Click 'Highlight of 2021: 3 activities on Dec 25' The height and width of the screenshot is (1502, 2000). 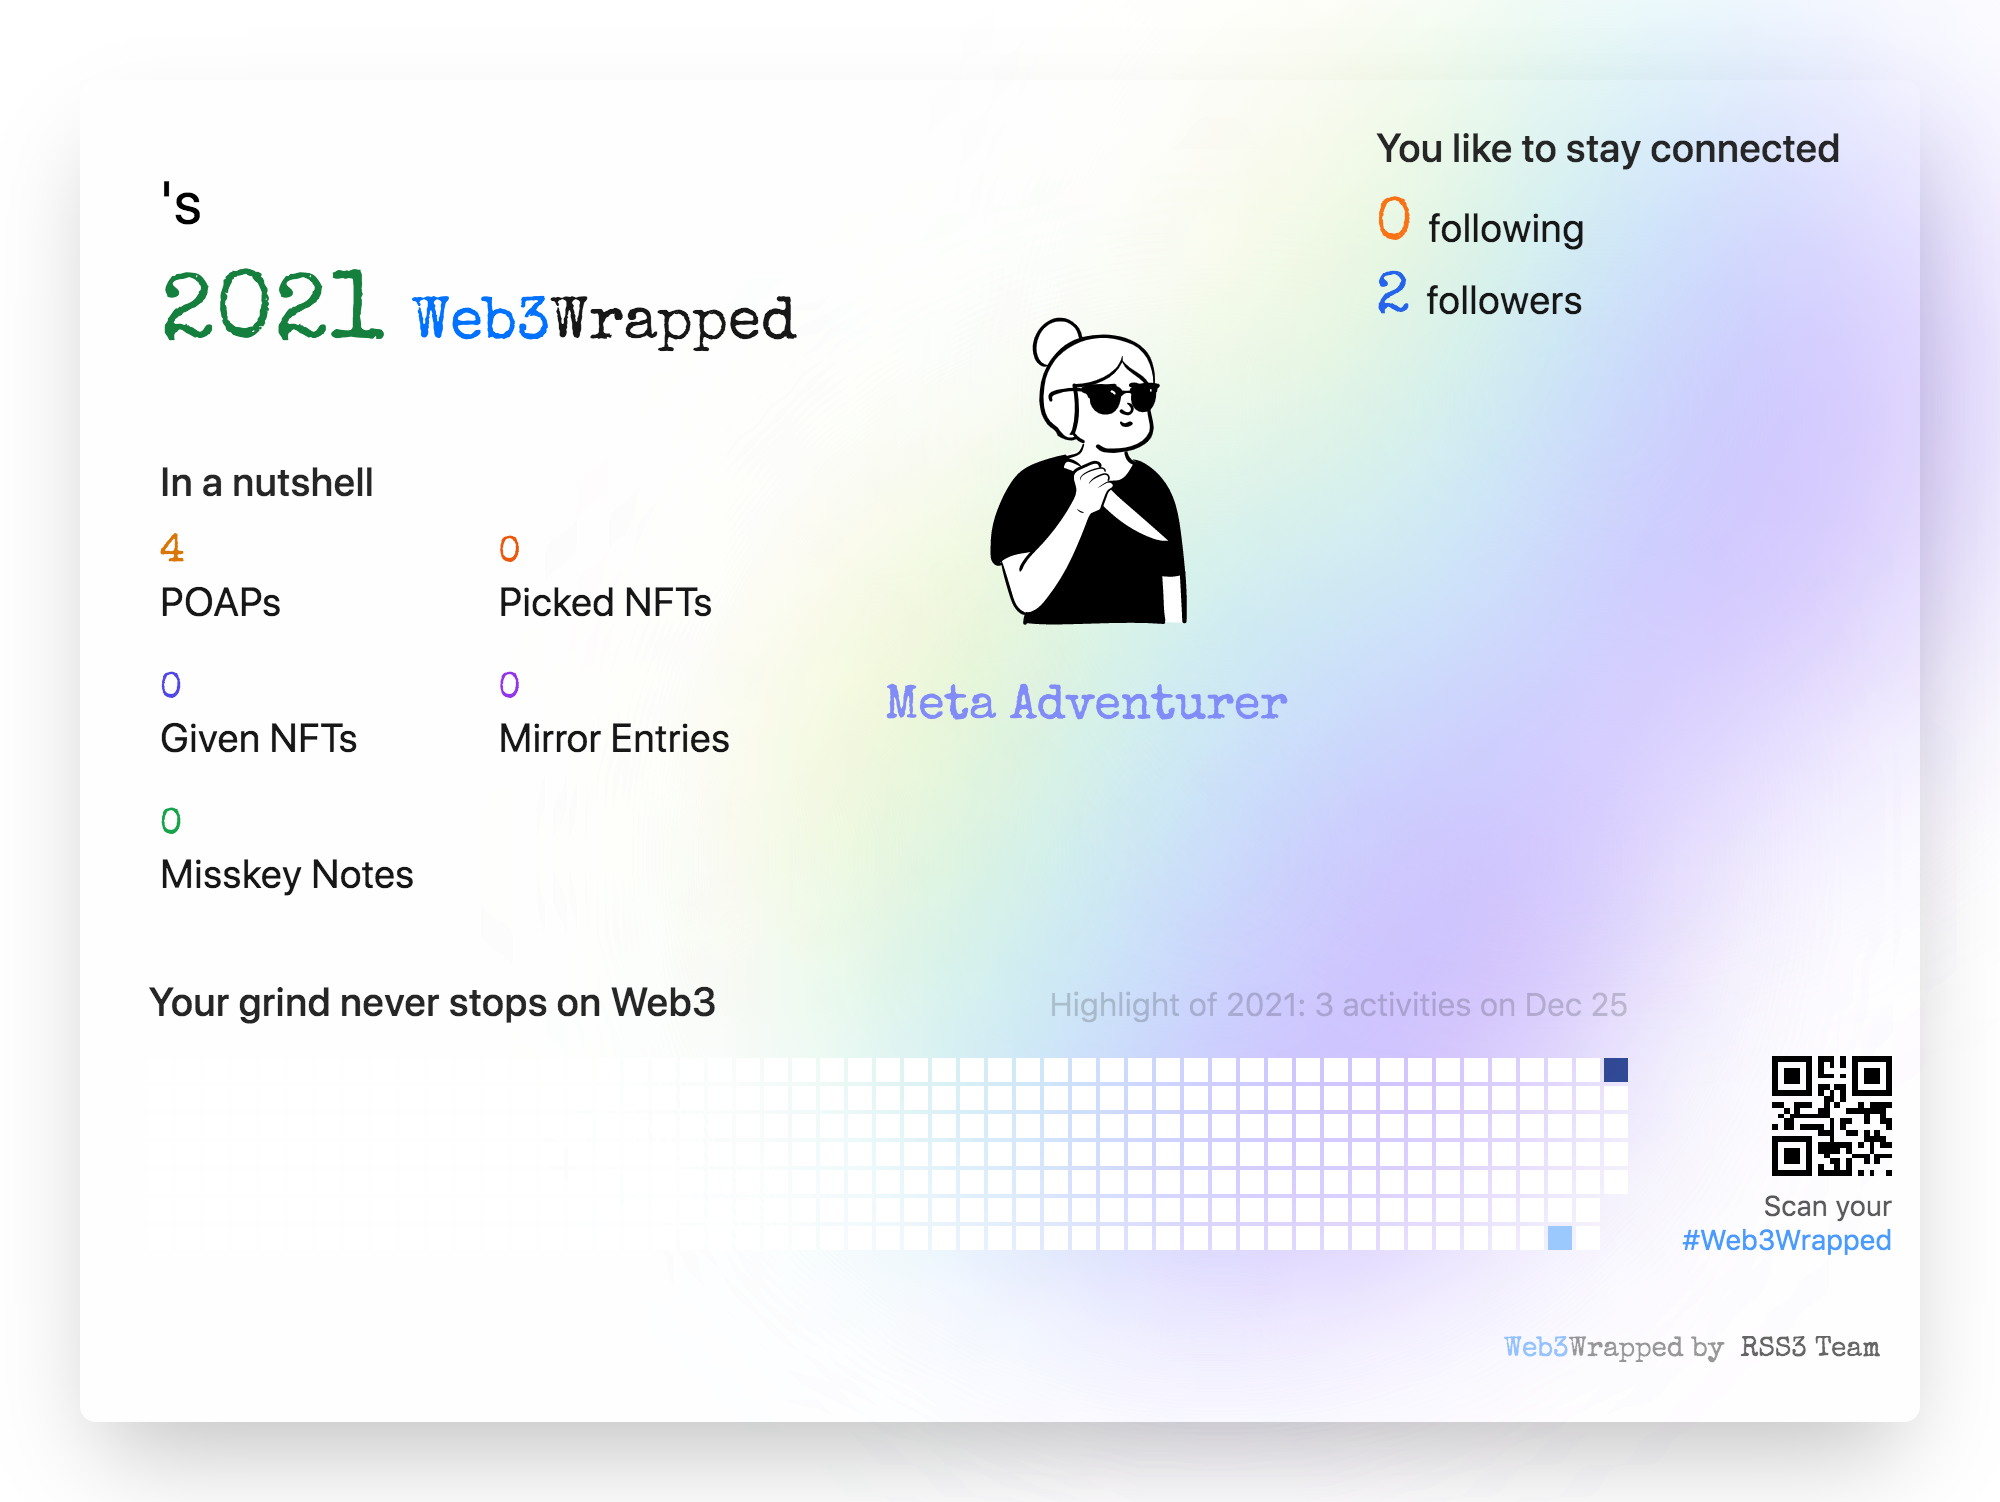click(x=1338, y=1004)
